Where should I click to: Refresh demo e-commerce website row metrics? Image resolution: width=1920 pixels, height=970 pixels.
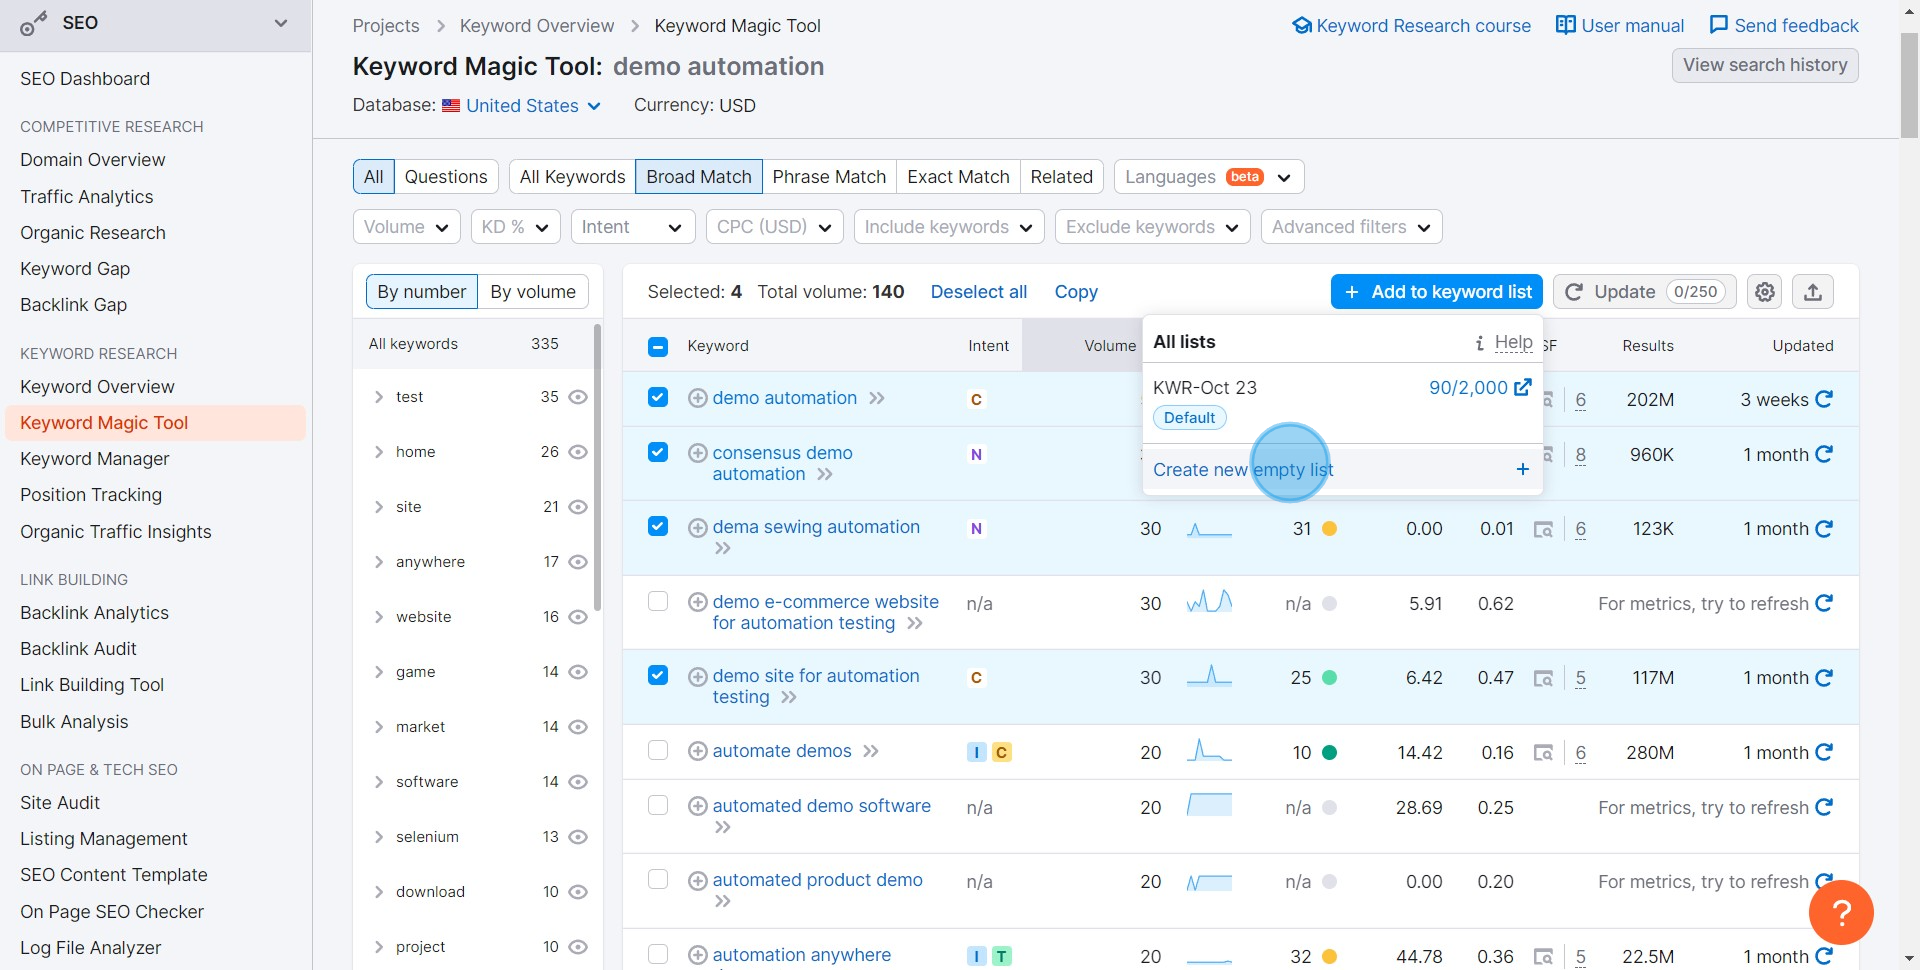(x=1824, y=603)
